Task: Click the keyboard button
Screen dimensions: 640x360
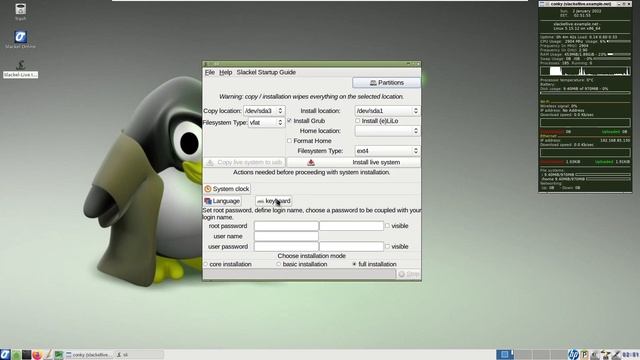Action: 273,201
